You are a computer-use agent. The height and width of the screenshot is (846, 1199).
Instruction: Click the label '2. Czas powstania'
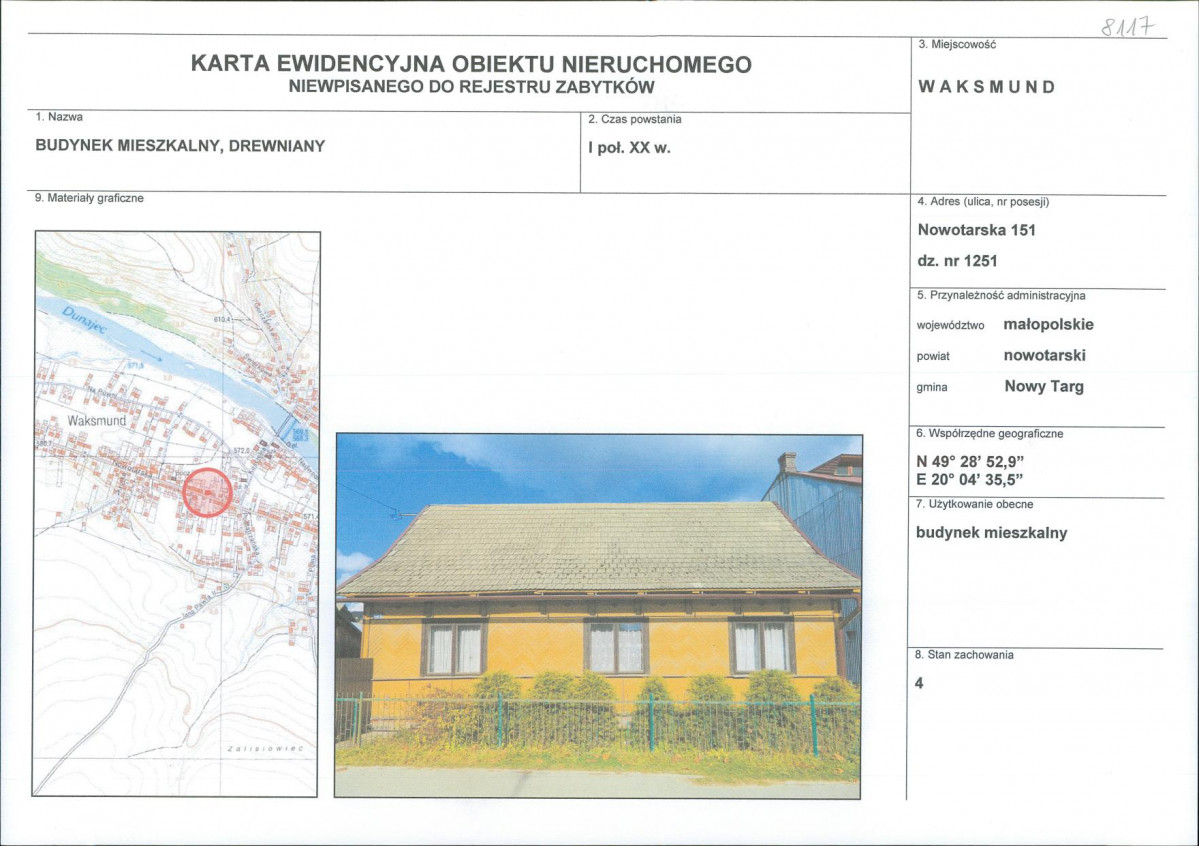point(635,119)
